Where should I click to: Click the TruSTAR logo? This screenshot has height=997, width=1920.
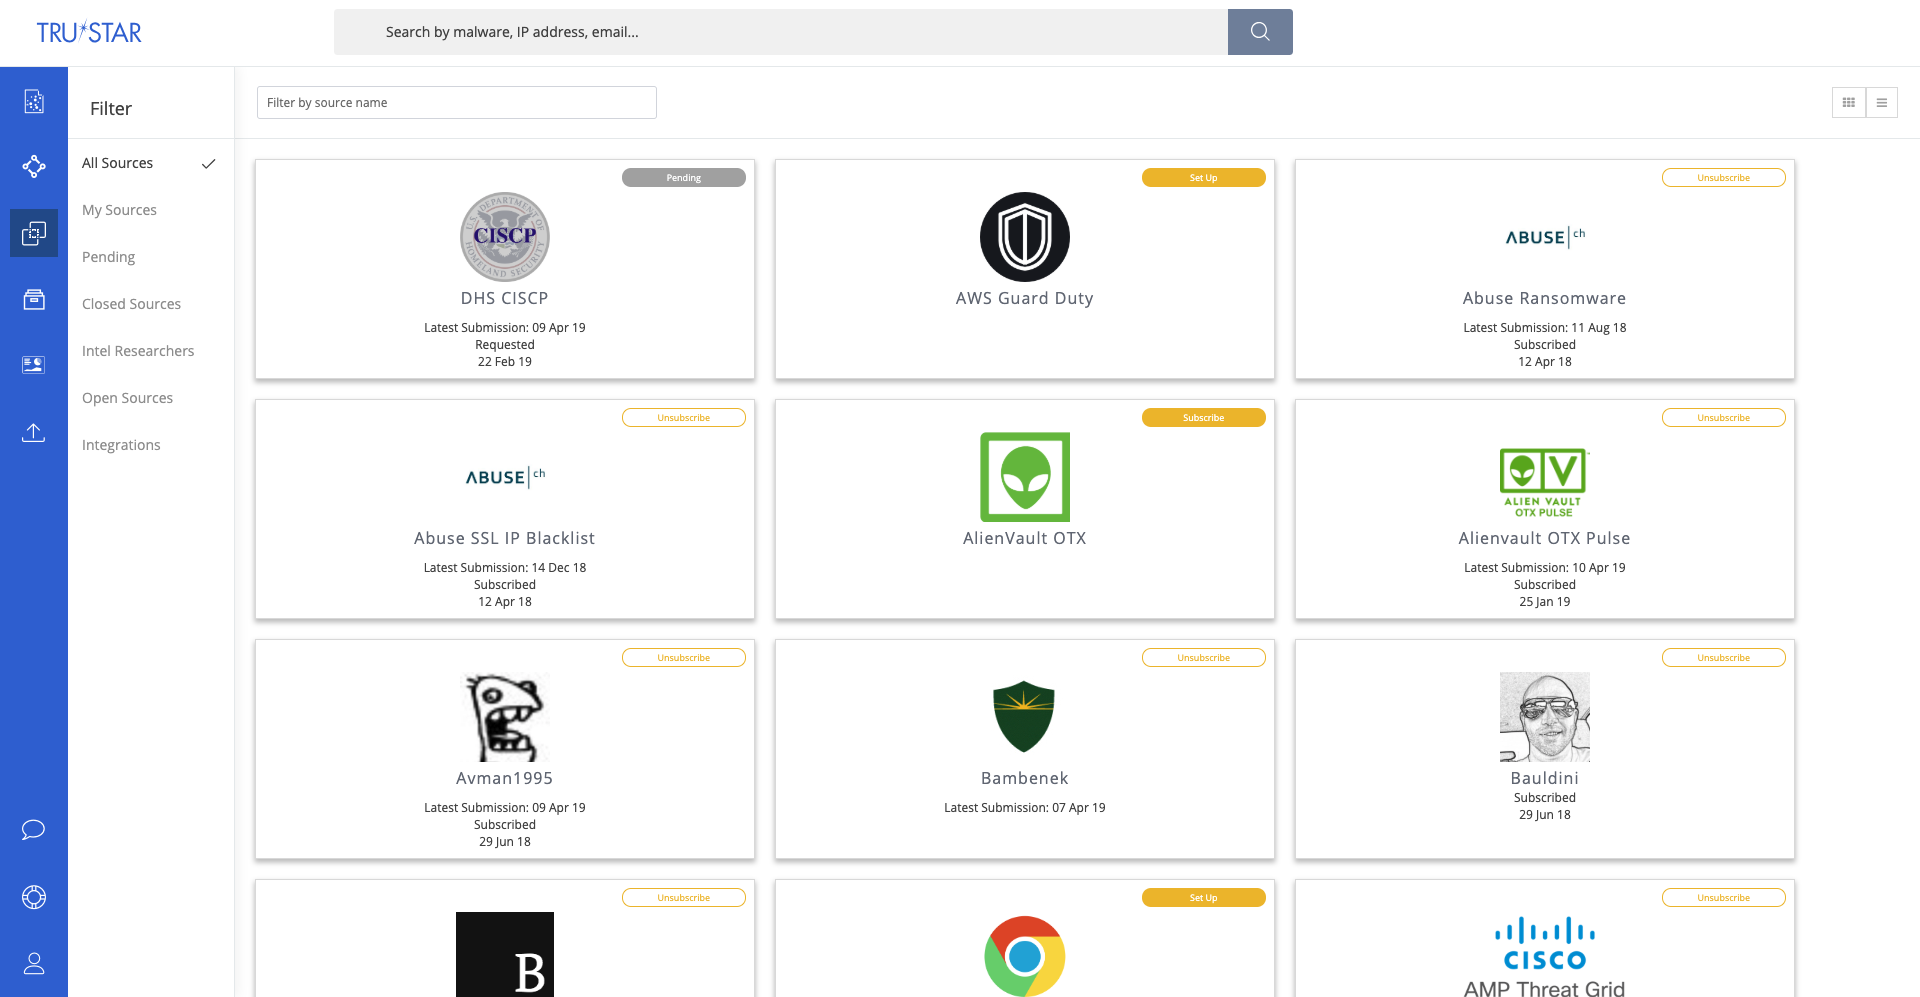(89, 33)
